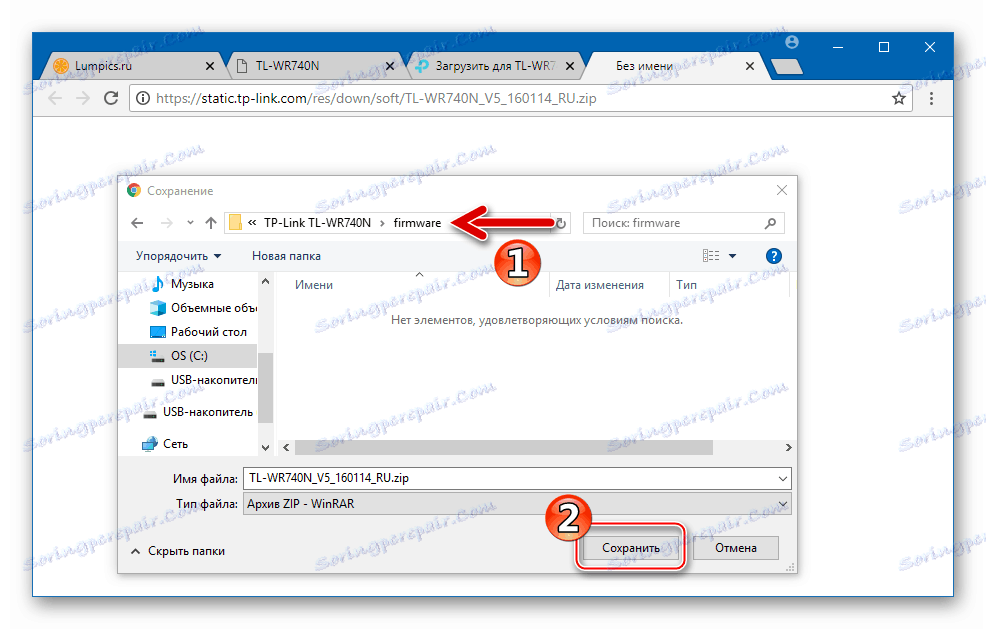Go up one folder level

pos(211,223)
